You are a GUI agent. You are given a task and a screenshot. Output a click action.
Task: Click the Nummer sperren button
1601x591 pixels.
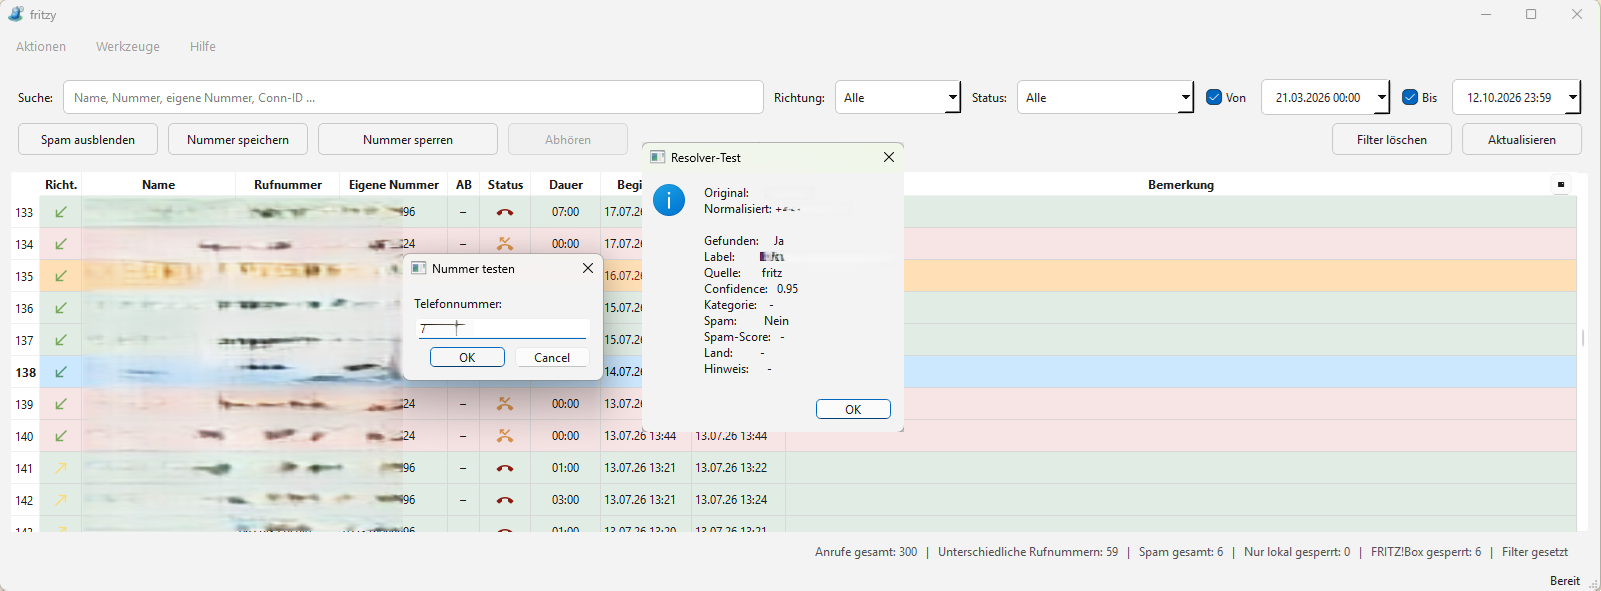pyautogui.click(x=408, y=140)
